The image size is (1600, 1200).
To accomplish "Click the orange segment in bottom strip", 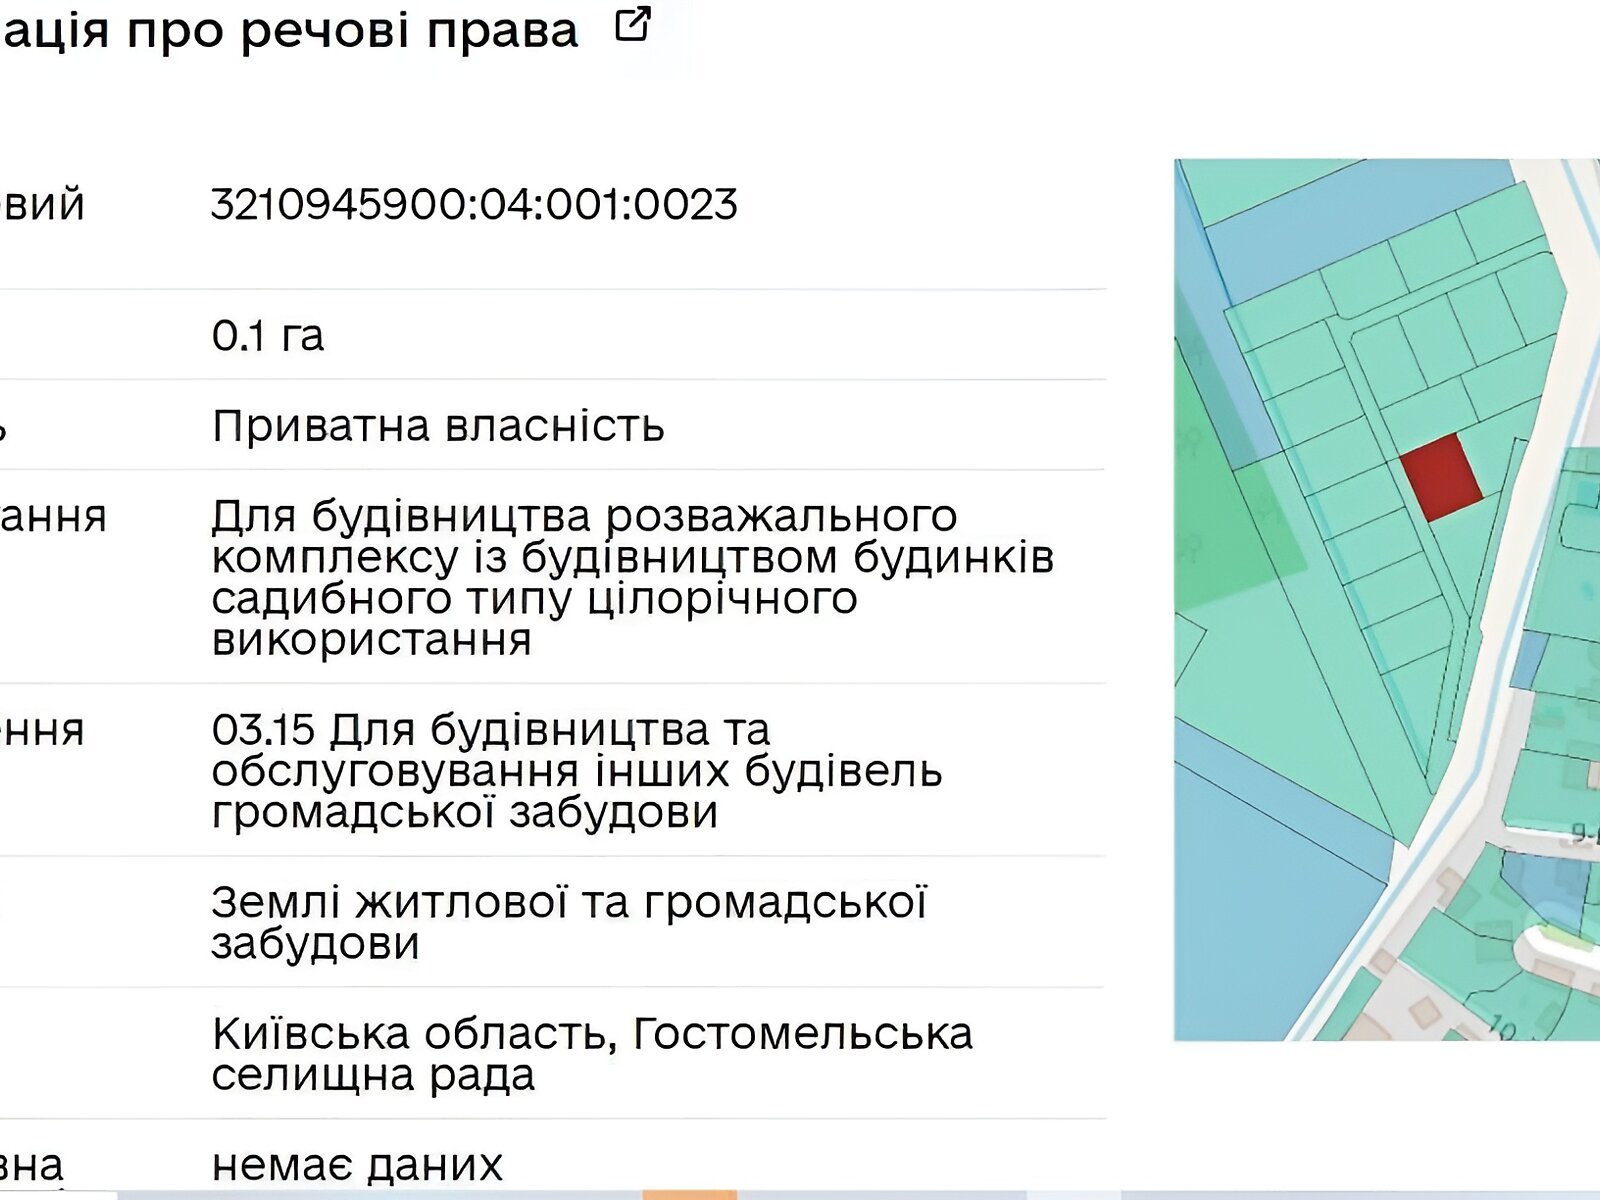I will coord(689,1194).
